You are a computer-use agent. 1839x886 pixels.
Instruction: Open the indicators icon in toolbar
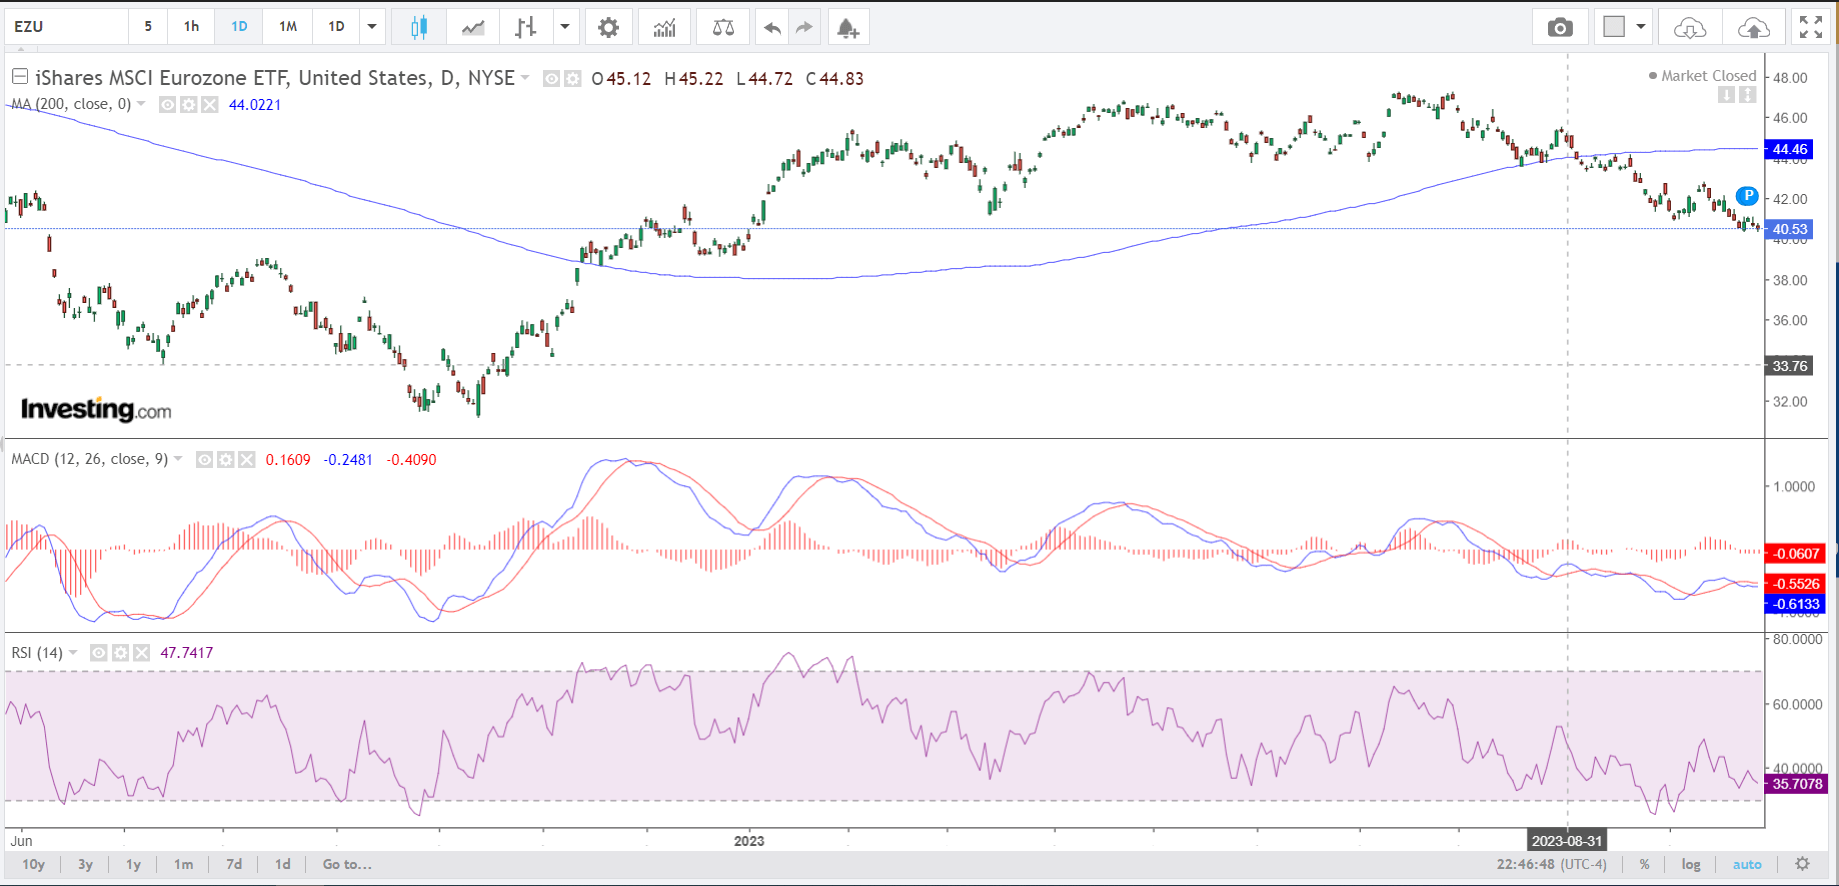pyautogui.click(x=664, y=27)
